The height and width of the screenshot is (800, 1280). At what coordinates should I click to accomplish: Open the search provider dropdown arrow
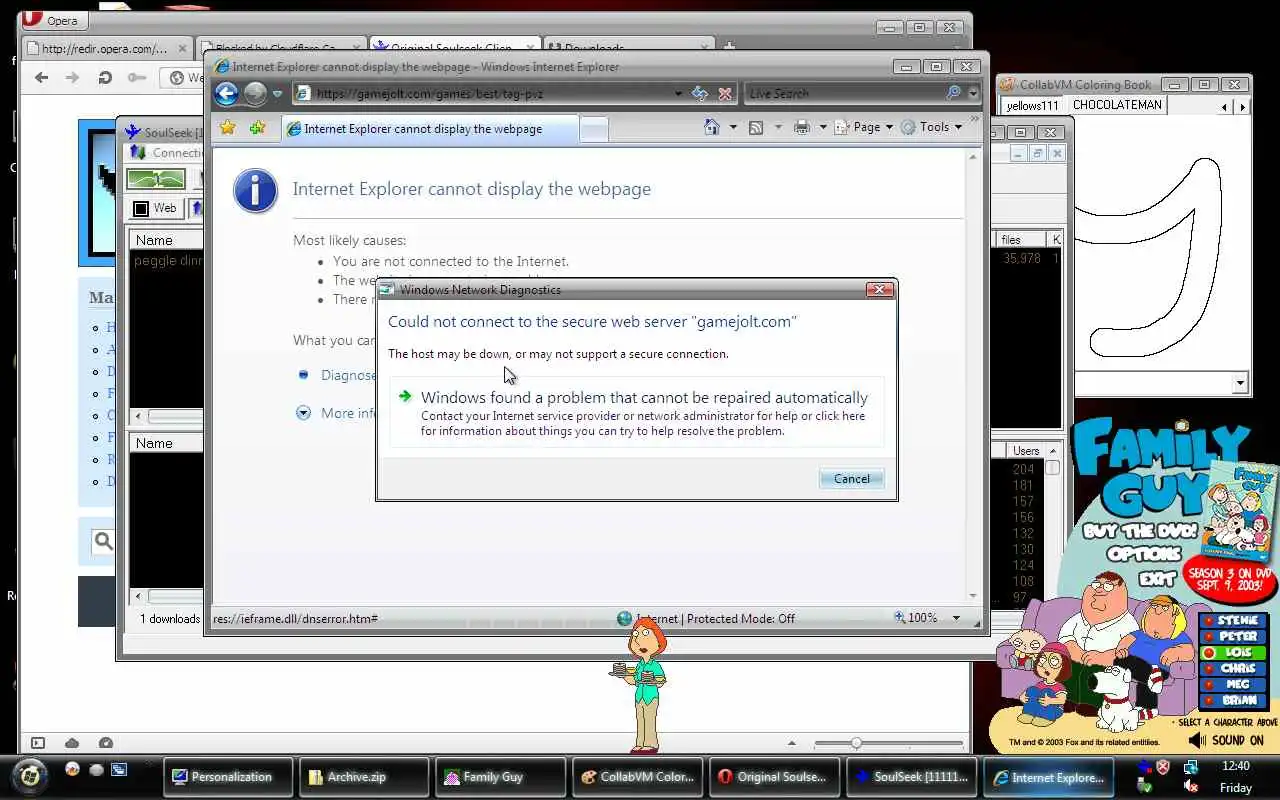coord(973,93)
